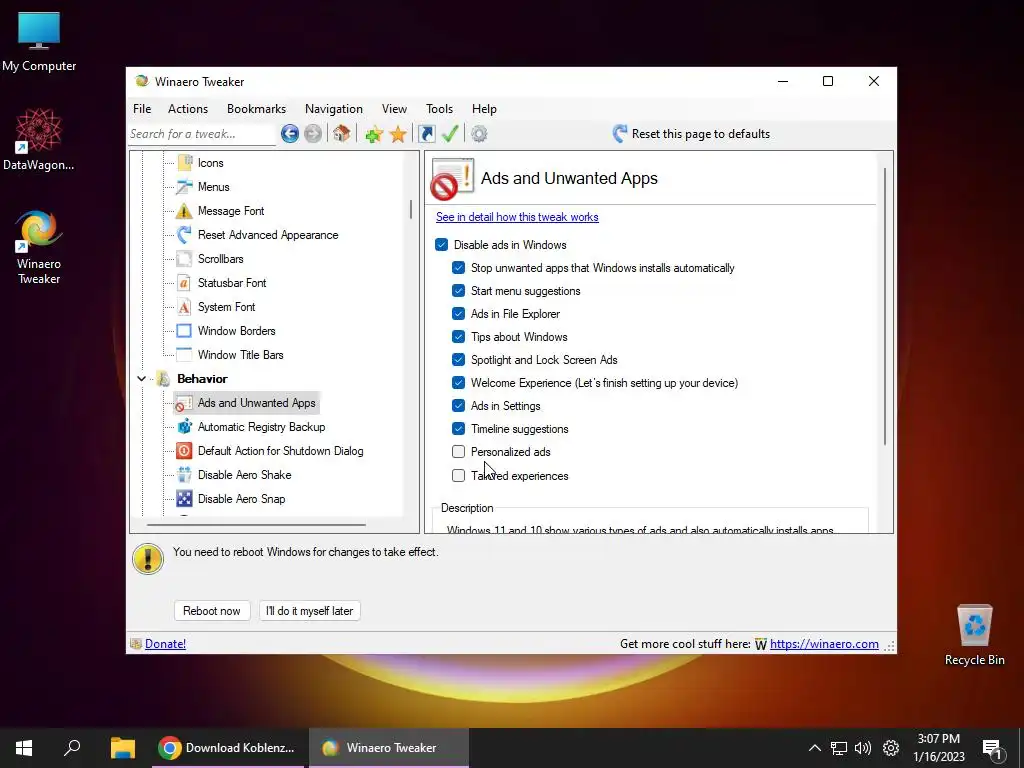
Task: Open Windows Start button
Action: (x=24, y=748)
